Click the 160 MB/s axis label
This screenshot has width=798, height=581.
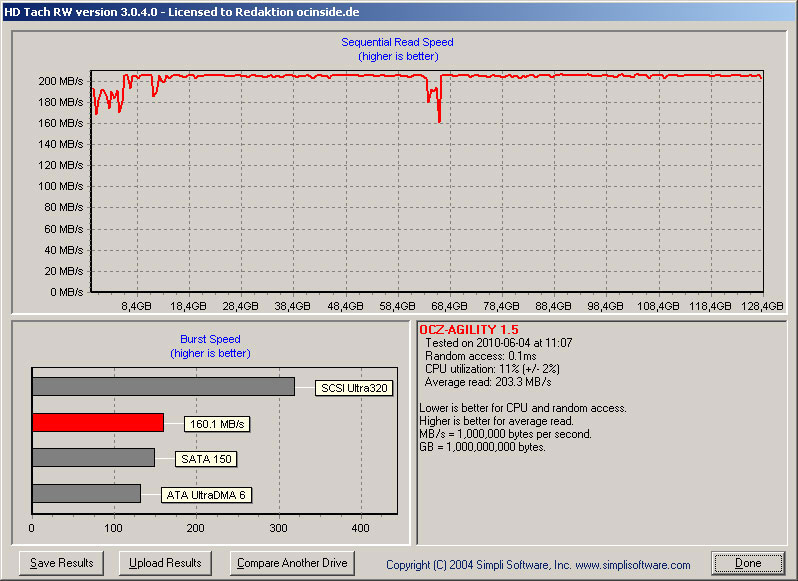coord(61,123)
